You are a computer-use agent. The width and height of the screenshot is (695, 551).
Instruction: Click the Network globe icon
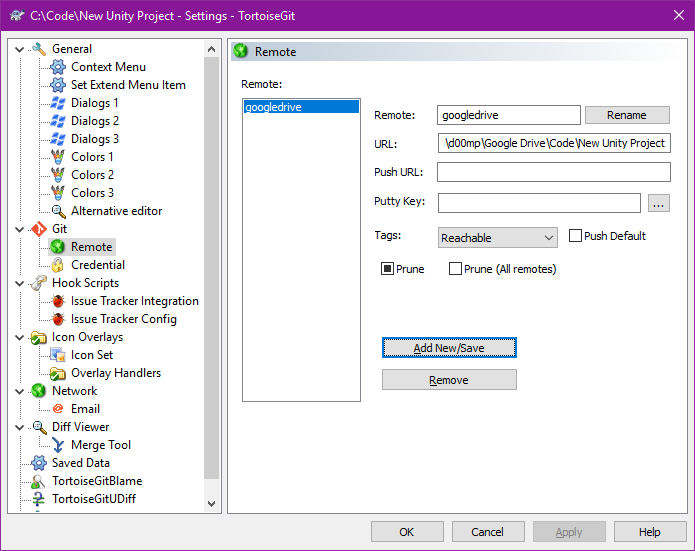[x=39, y=391]
